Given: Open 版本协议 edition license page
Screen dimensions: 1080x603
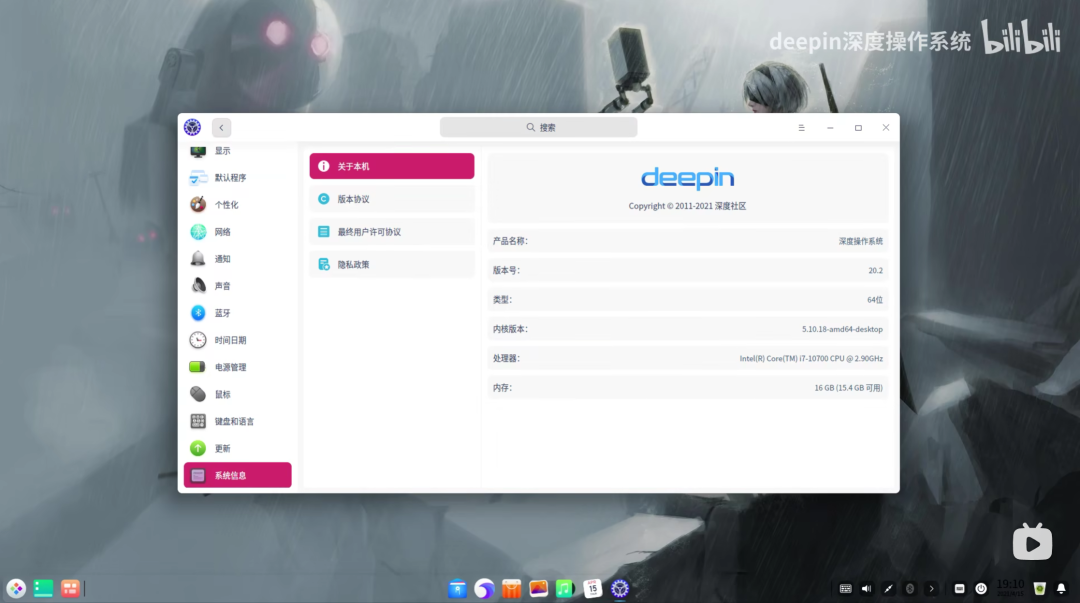Looking at the screenshot, I should tap(392, 199).
